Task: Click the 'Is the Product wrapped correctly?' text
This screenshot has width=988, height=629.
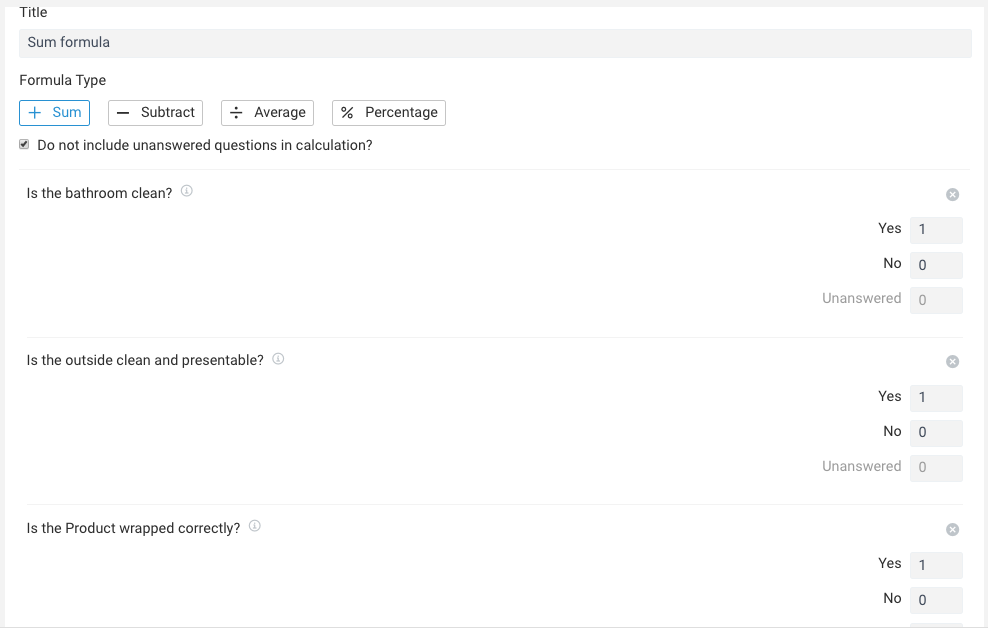Action: click(x=133, y=528)
